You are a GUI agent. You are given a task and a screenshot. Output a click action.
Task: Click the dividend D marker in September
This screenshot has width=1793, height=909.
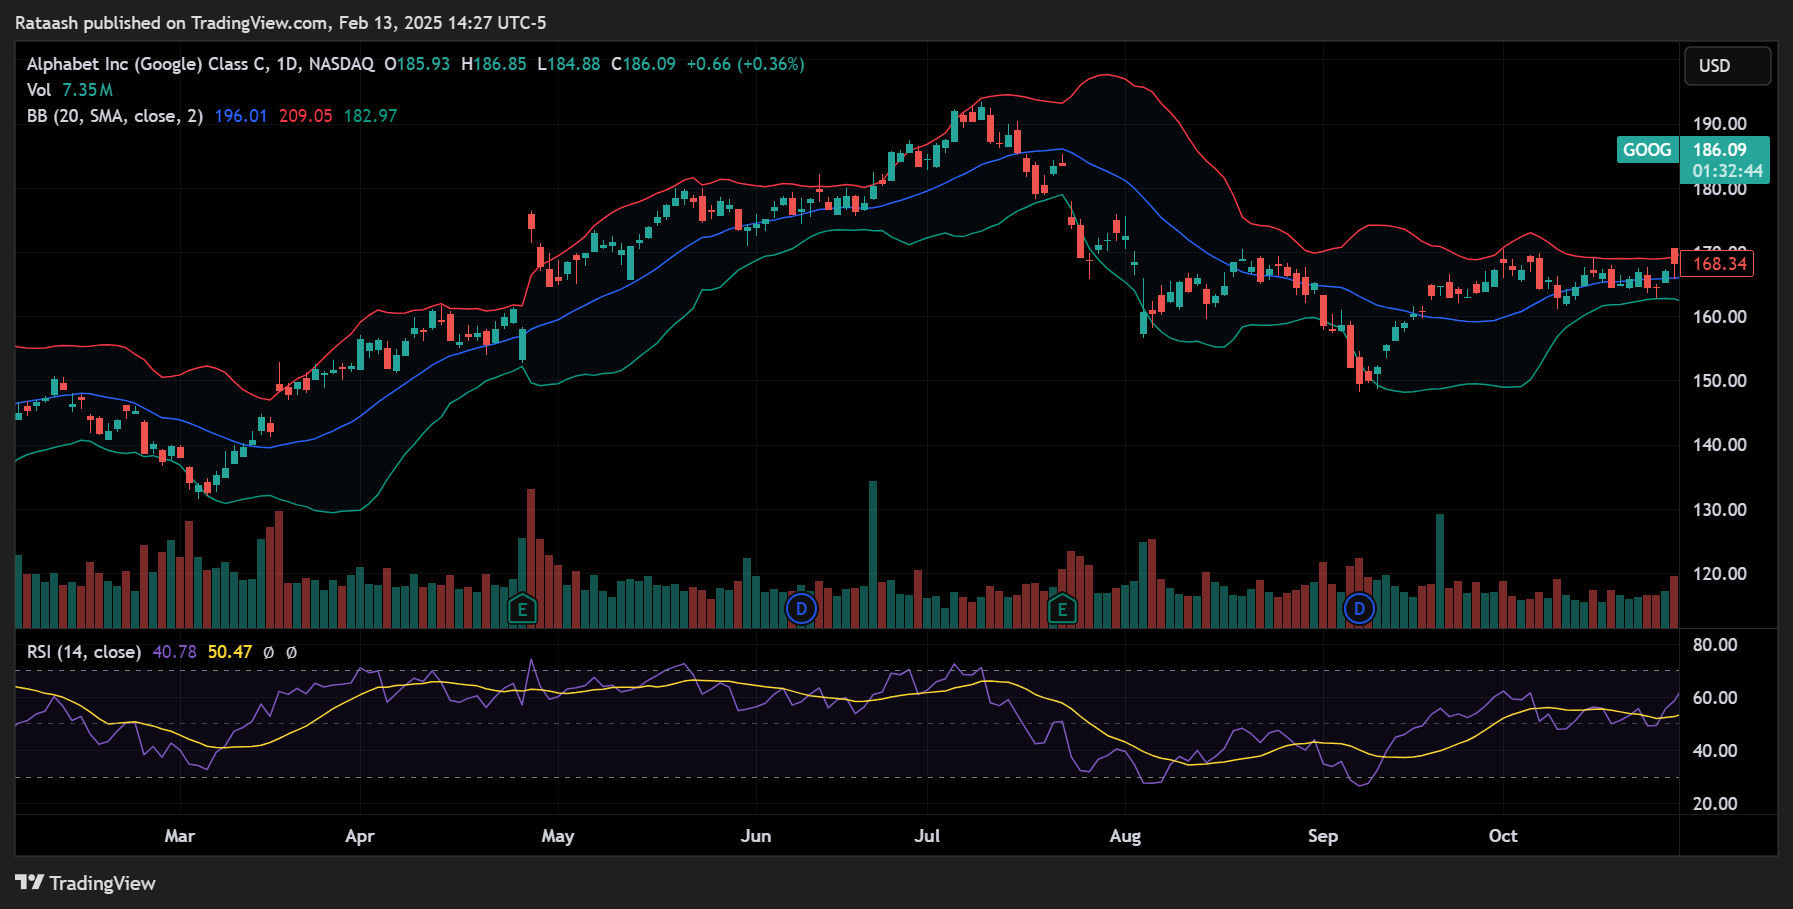coord(1358,608)
